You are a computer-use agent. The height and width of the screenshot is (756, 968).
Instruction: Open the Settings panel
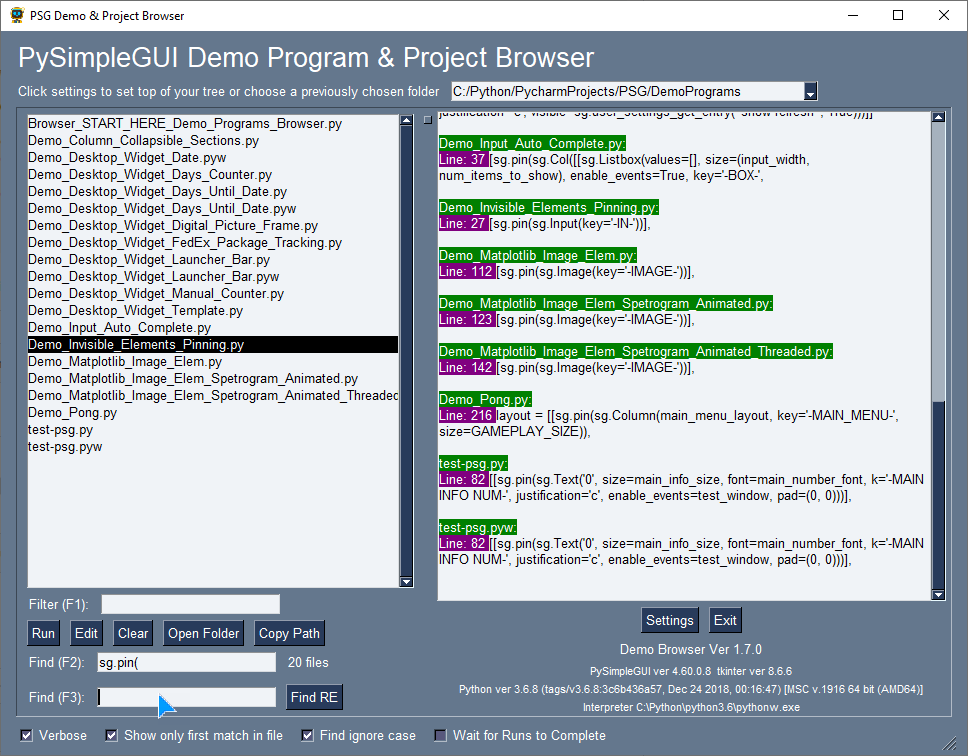[x=670, y=620]
